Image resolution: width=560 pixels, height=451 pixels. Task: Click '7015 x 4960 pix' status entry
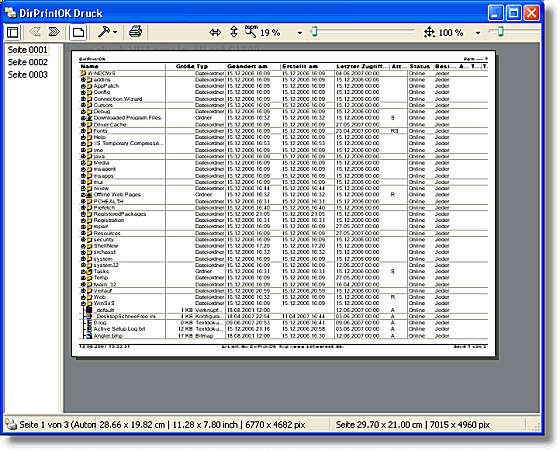460,425
